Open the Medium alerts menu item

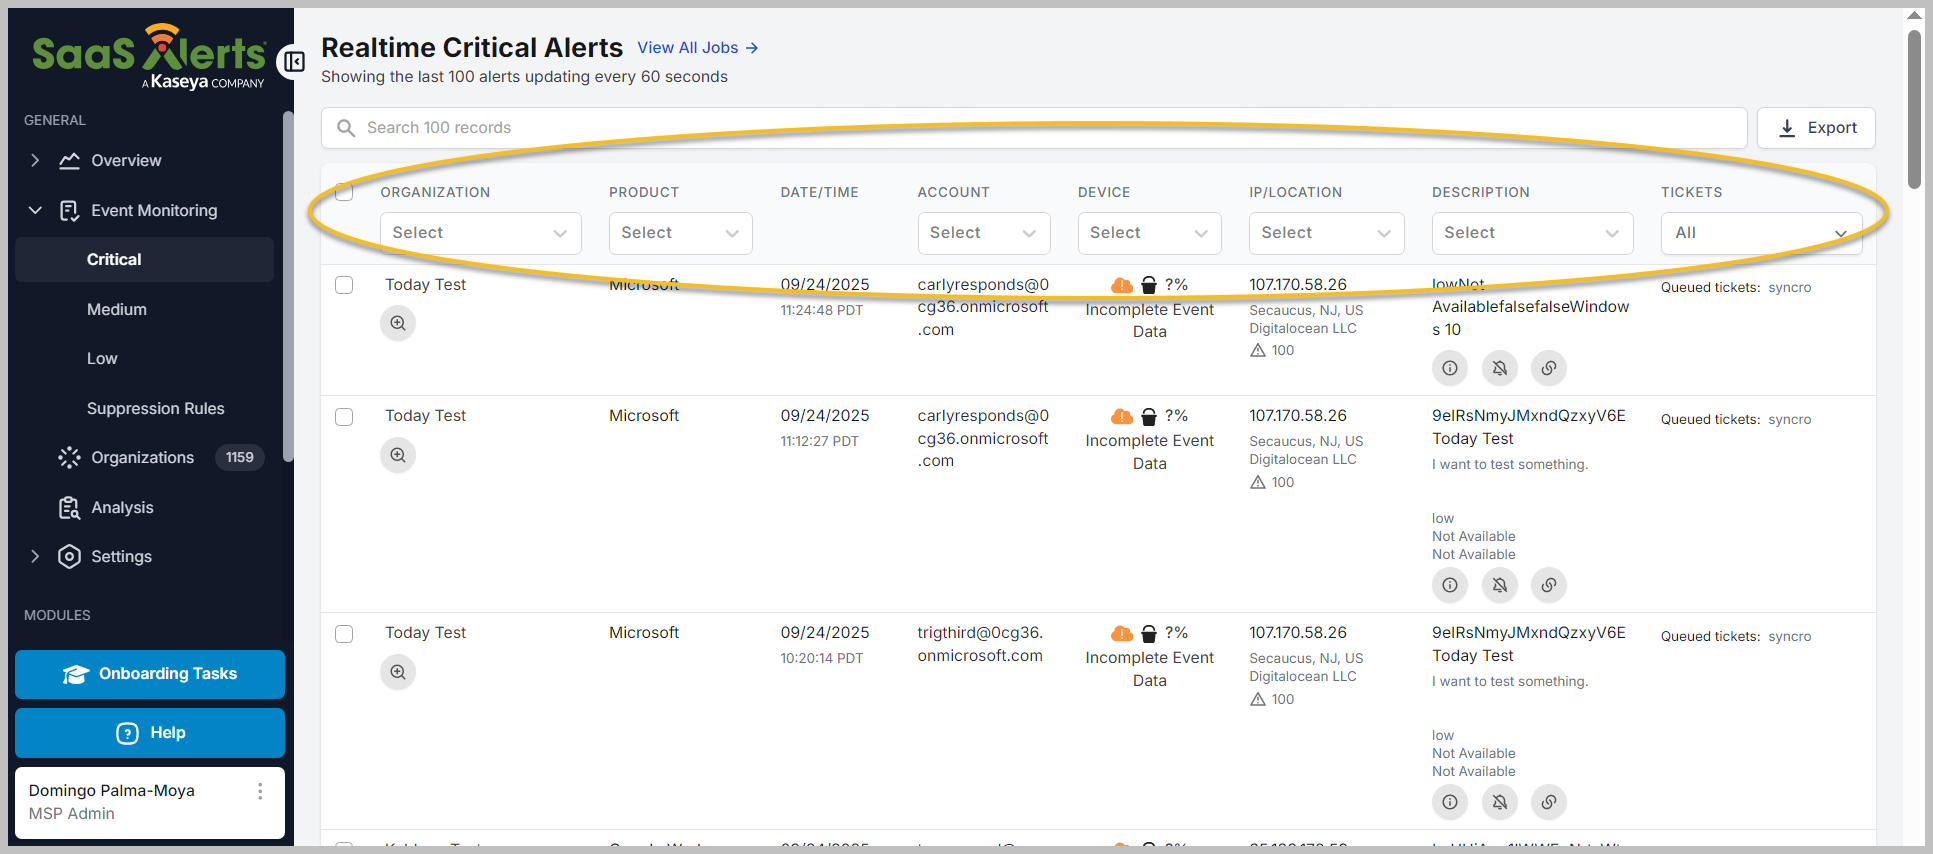tap(117, 310)
